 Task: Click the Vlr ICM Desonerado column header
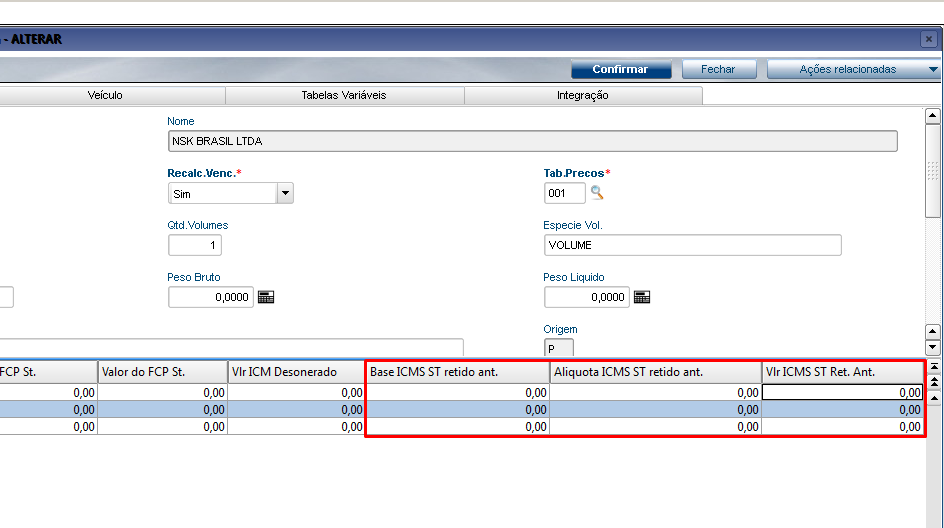coord(296,372)
